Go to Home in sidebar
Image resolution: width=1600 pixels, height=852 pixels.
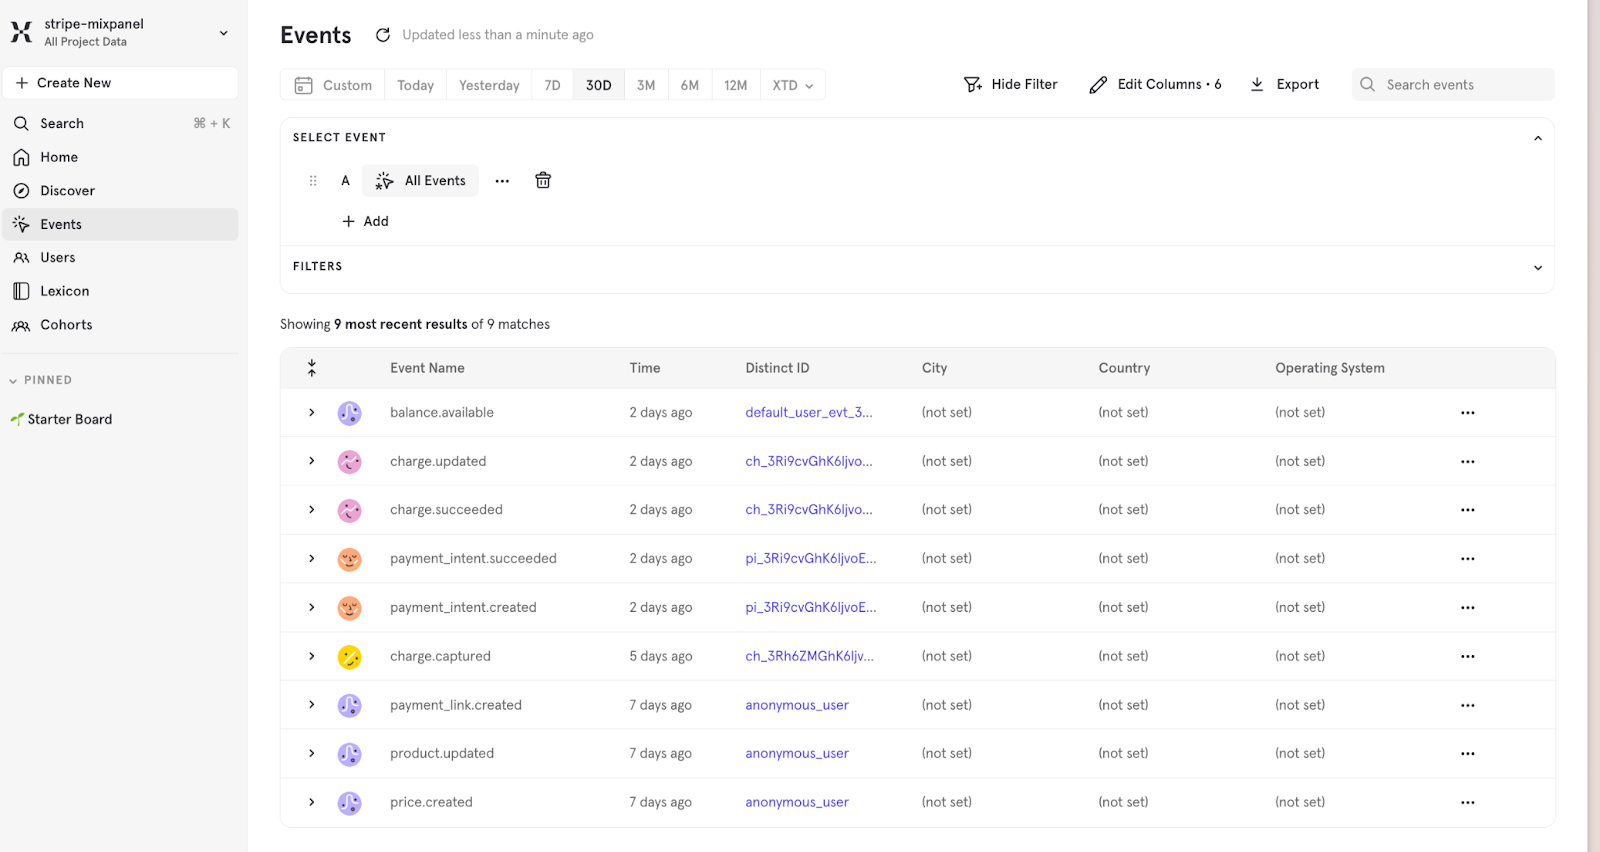point(120,157)
